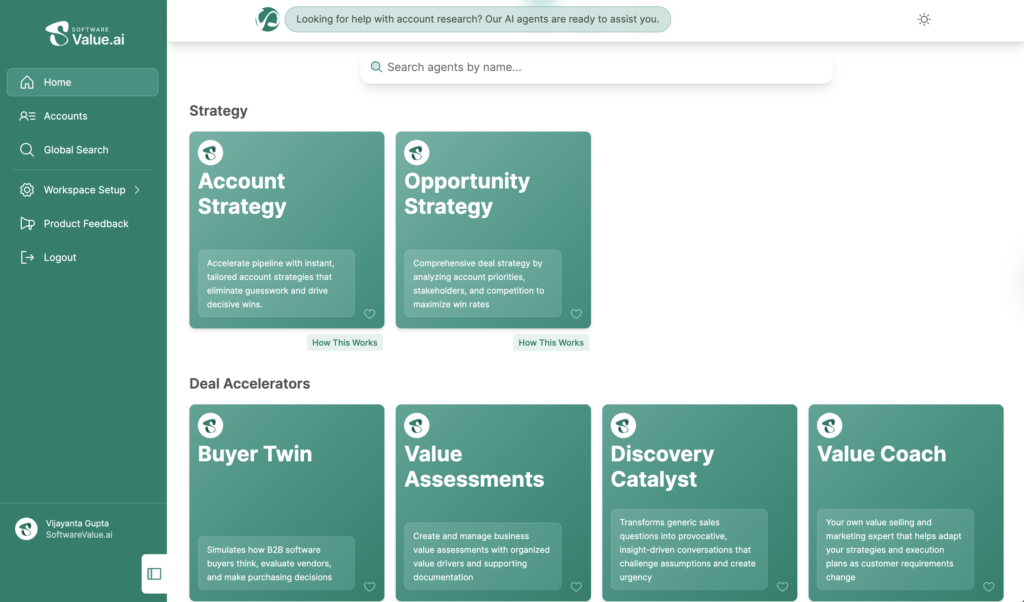The width and height of the screenshot is (1024, 602).
Task: Click the Workspace Setup gear icon
Action: click(x=27, y=190)
